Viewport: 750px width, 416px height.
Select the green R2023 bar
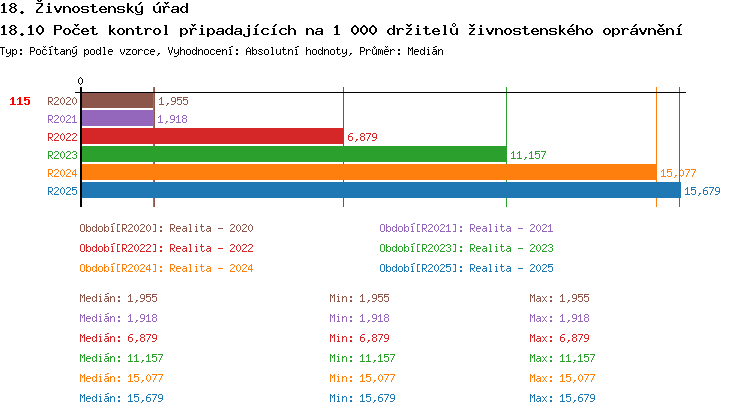[293, 155]
